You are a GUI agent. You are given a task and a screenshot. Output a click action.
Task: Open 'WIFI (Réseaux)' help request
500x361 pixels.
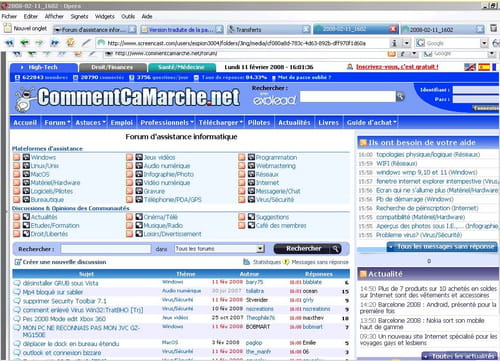coord(397,163)
